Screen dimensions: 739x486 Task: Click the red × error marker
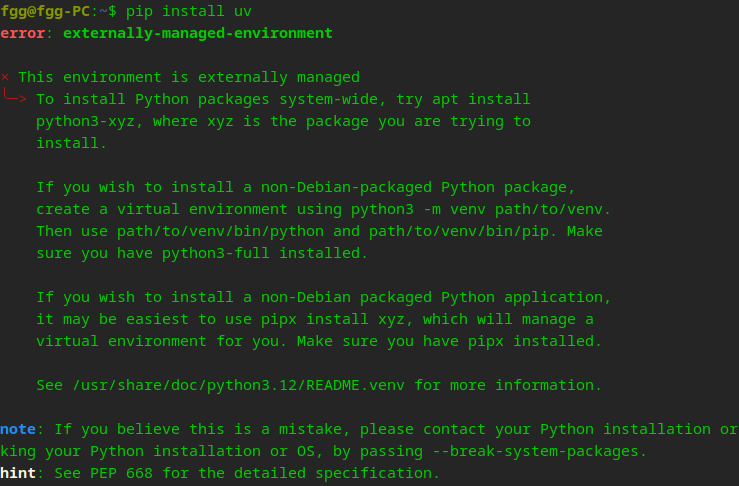[5, 77]
